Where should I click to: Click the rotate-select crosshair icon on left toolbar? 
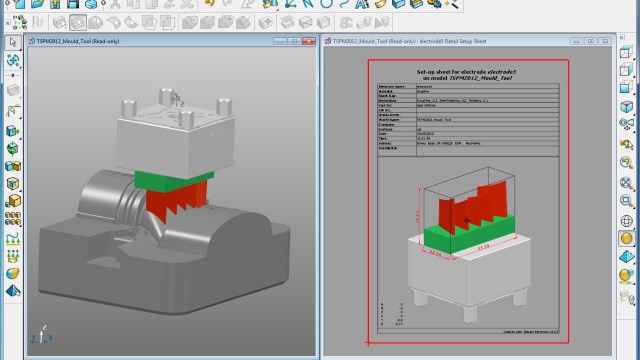13,60
